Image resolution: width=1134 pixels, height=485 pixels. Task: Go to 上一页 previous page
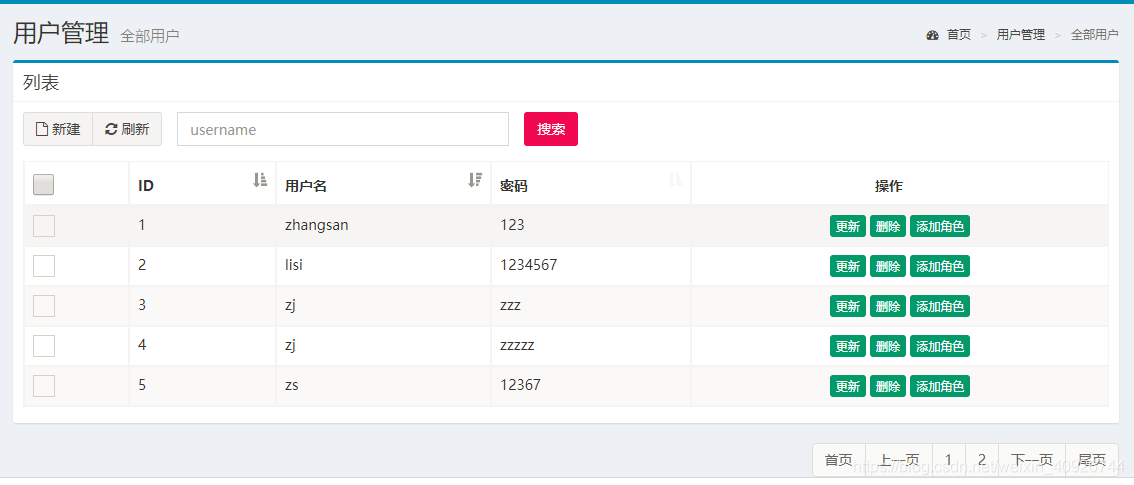(899, 460)
